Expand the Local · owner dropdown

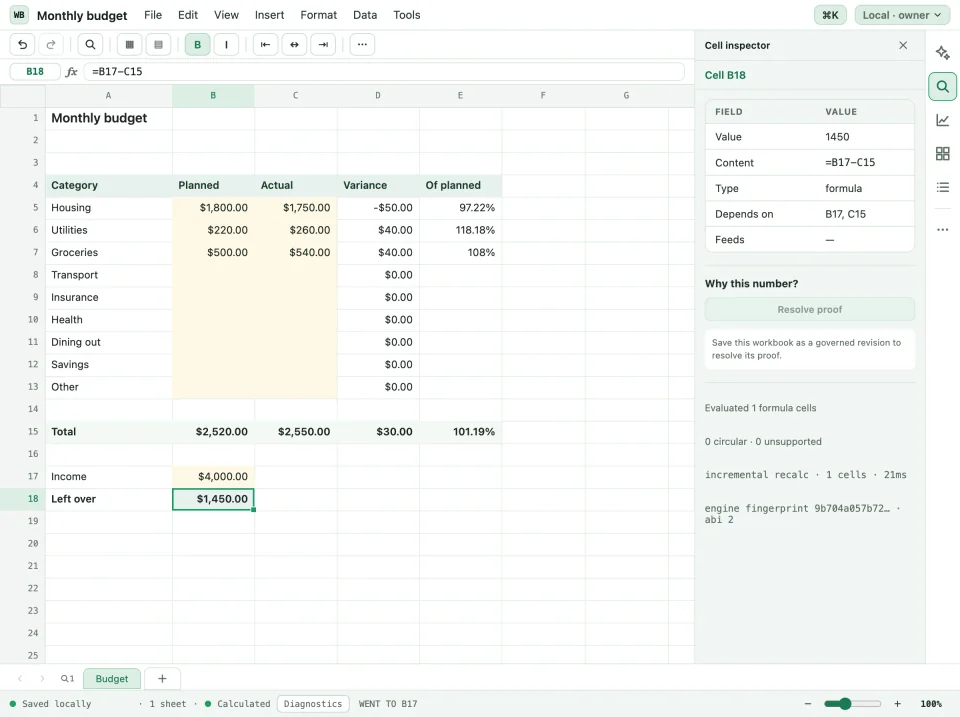click(901, 15)
